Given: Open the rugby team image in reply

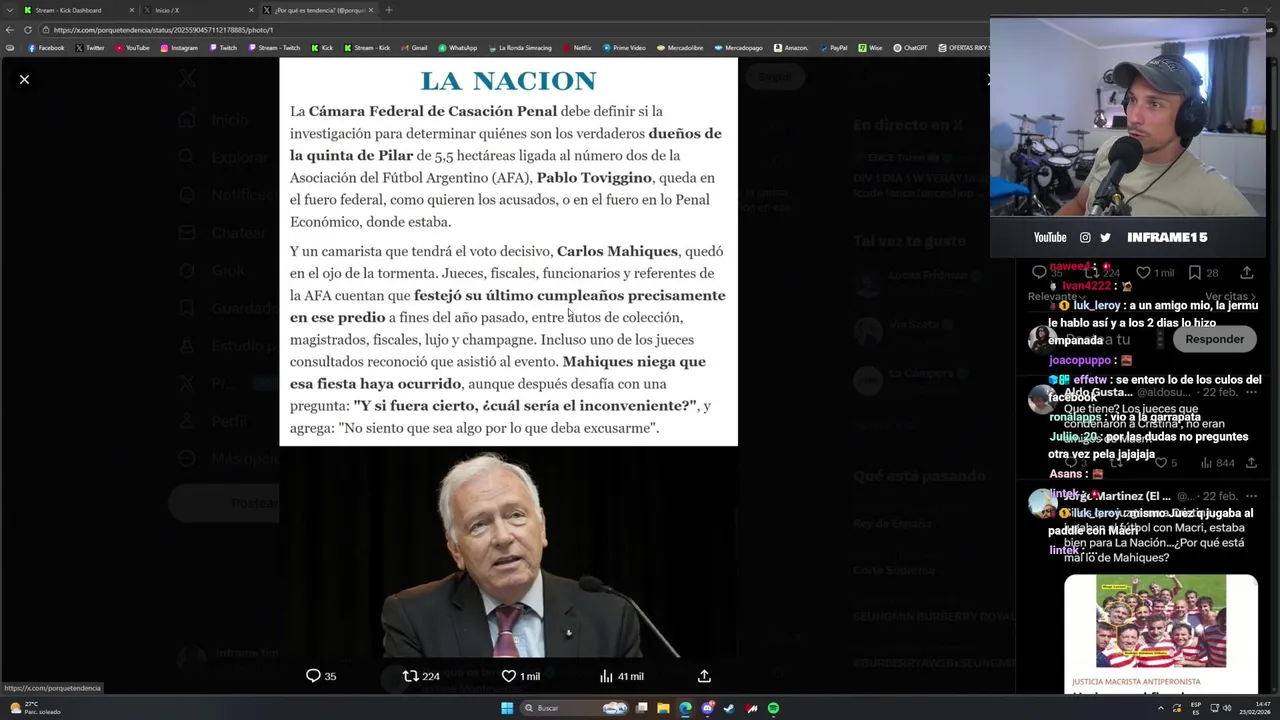Looking at the screenshot, I should point(1160,621).
